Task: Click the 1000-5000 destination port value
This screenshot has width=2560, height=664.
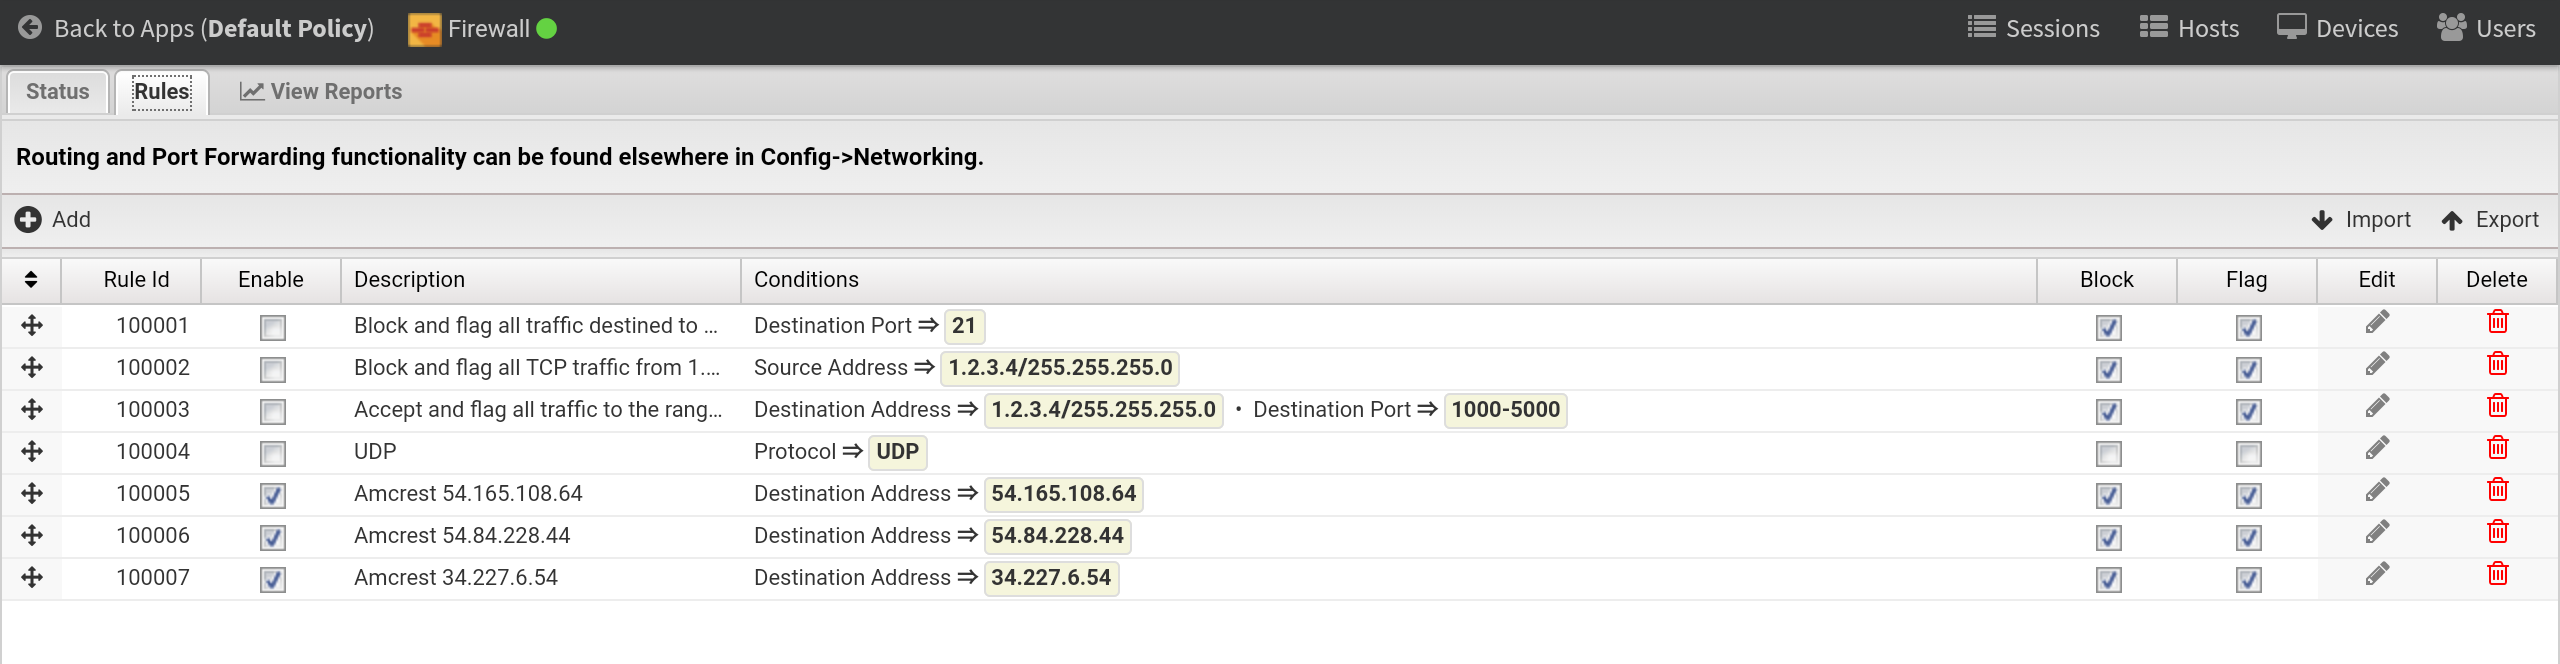Action: click(1505, 410)
